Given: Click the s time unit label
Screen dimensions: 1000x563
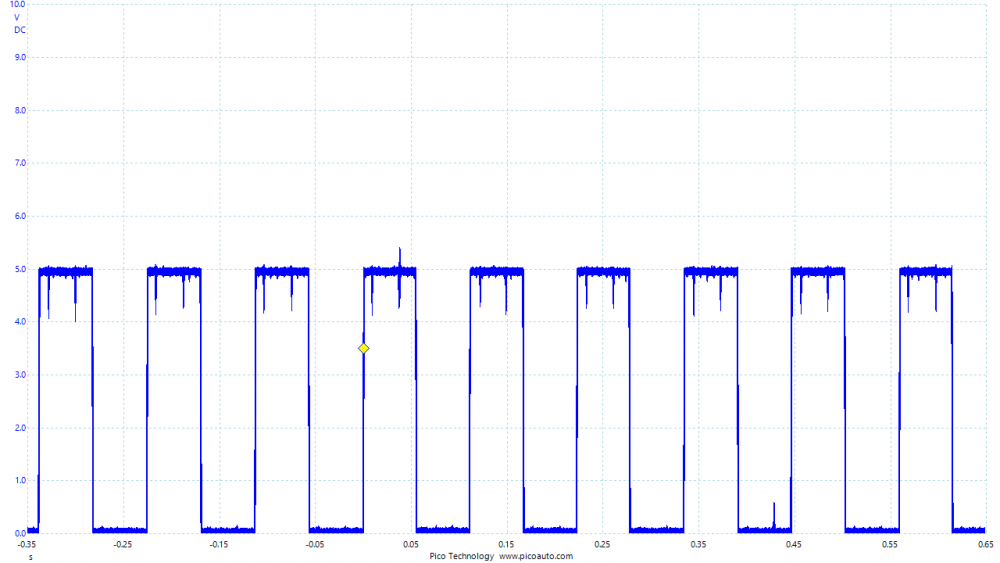Looking at the screenshot, I should pos(30,556).
